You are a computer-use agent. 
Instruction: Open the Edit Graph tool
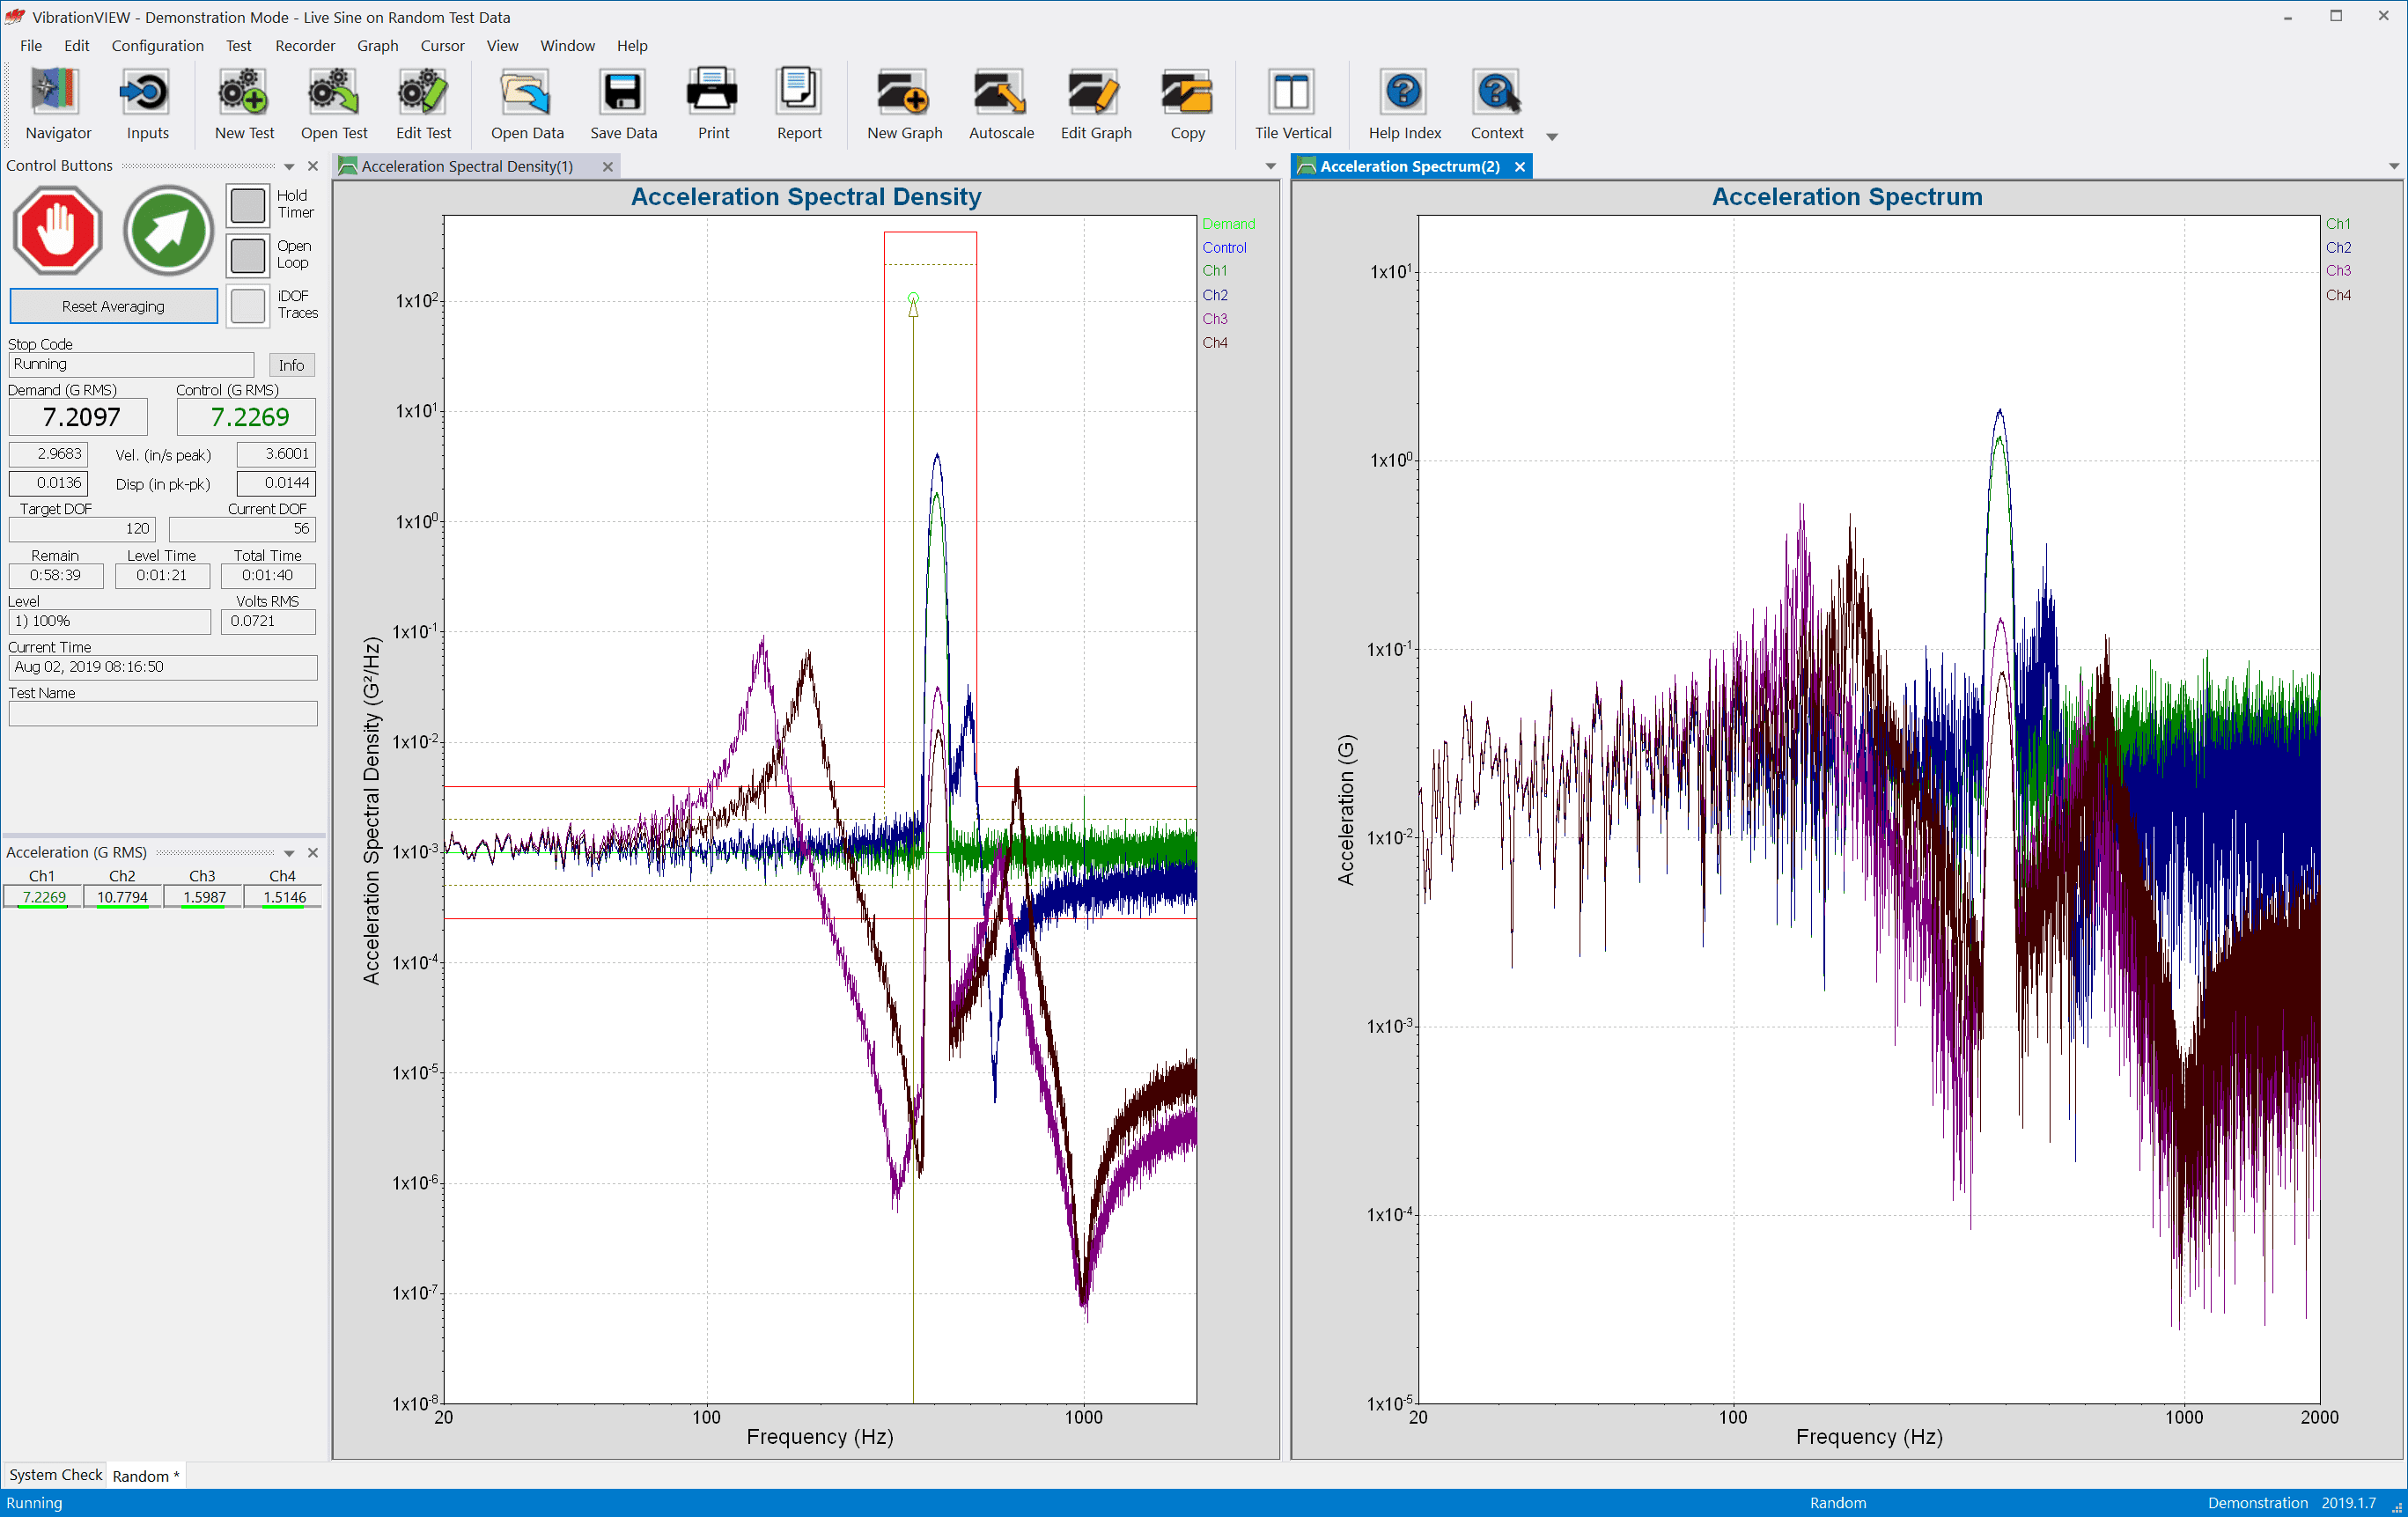coord(1095,103)
